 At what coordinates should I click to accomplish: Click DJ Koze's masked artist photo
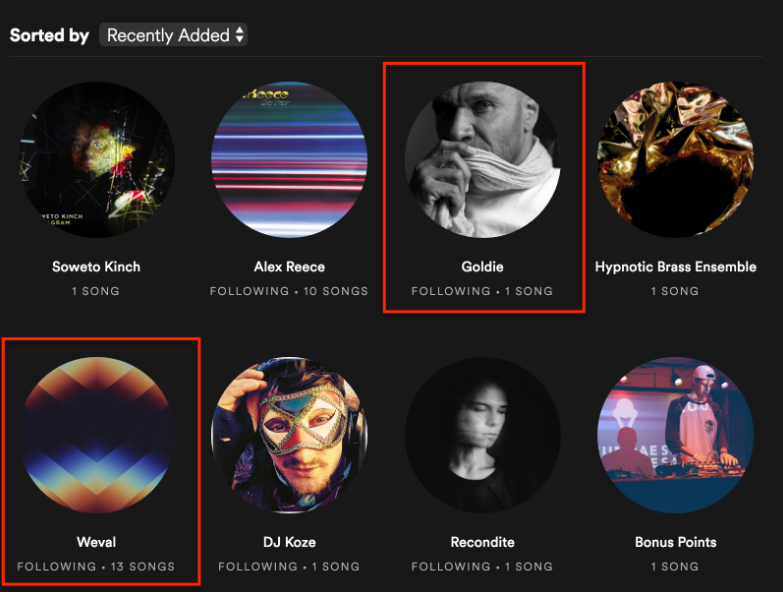(289, 436)
